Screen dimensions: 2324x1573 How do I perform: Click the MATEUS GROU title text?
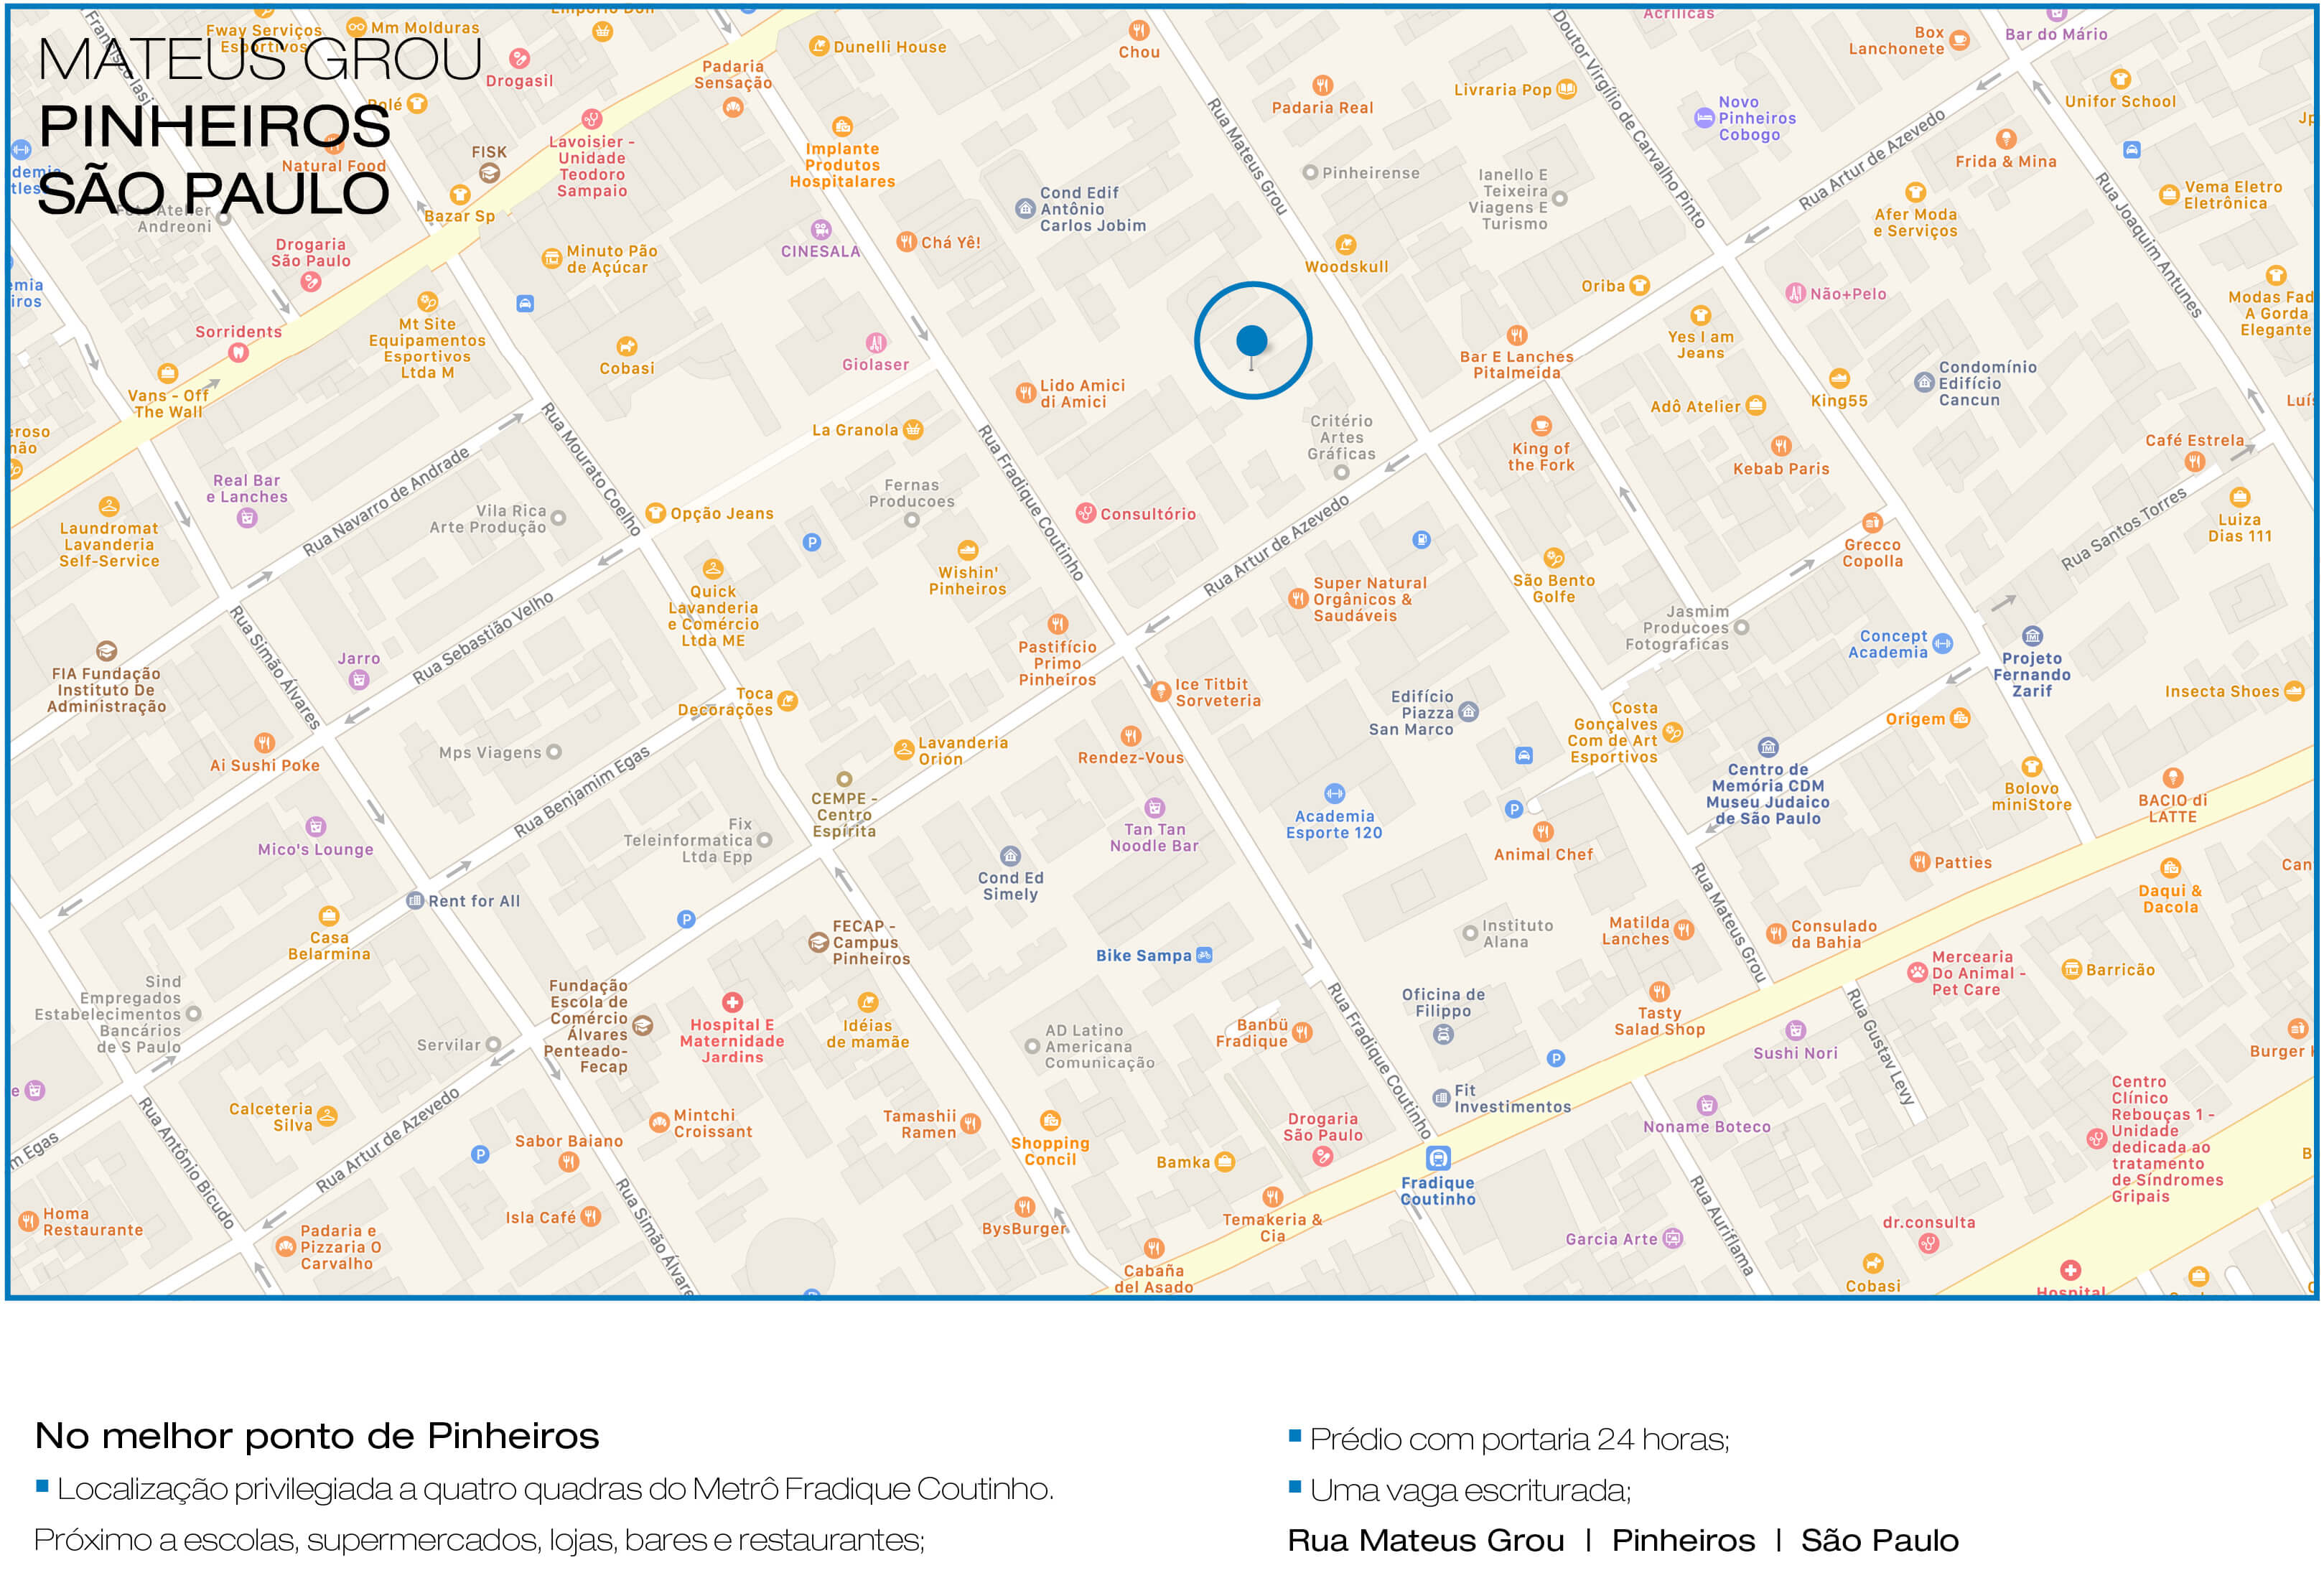pos(259,60)
